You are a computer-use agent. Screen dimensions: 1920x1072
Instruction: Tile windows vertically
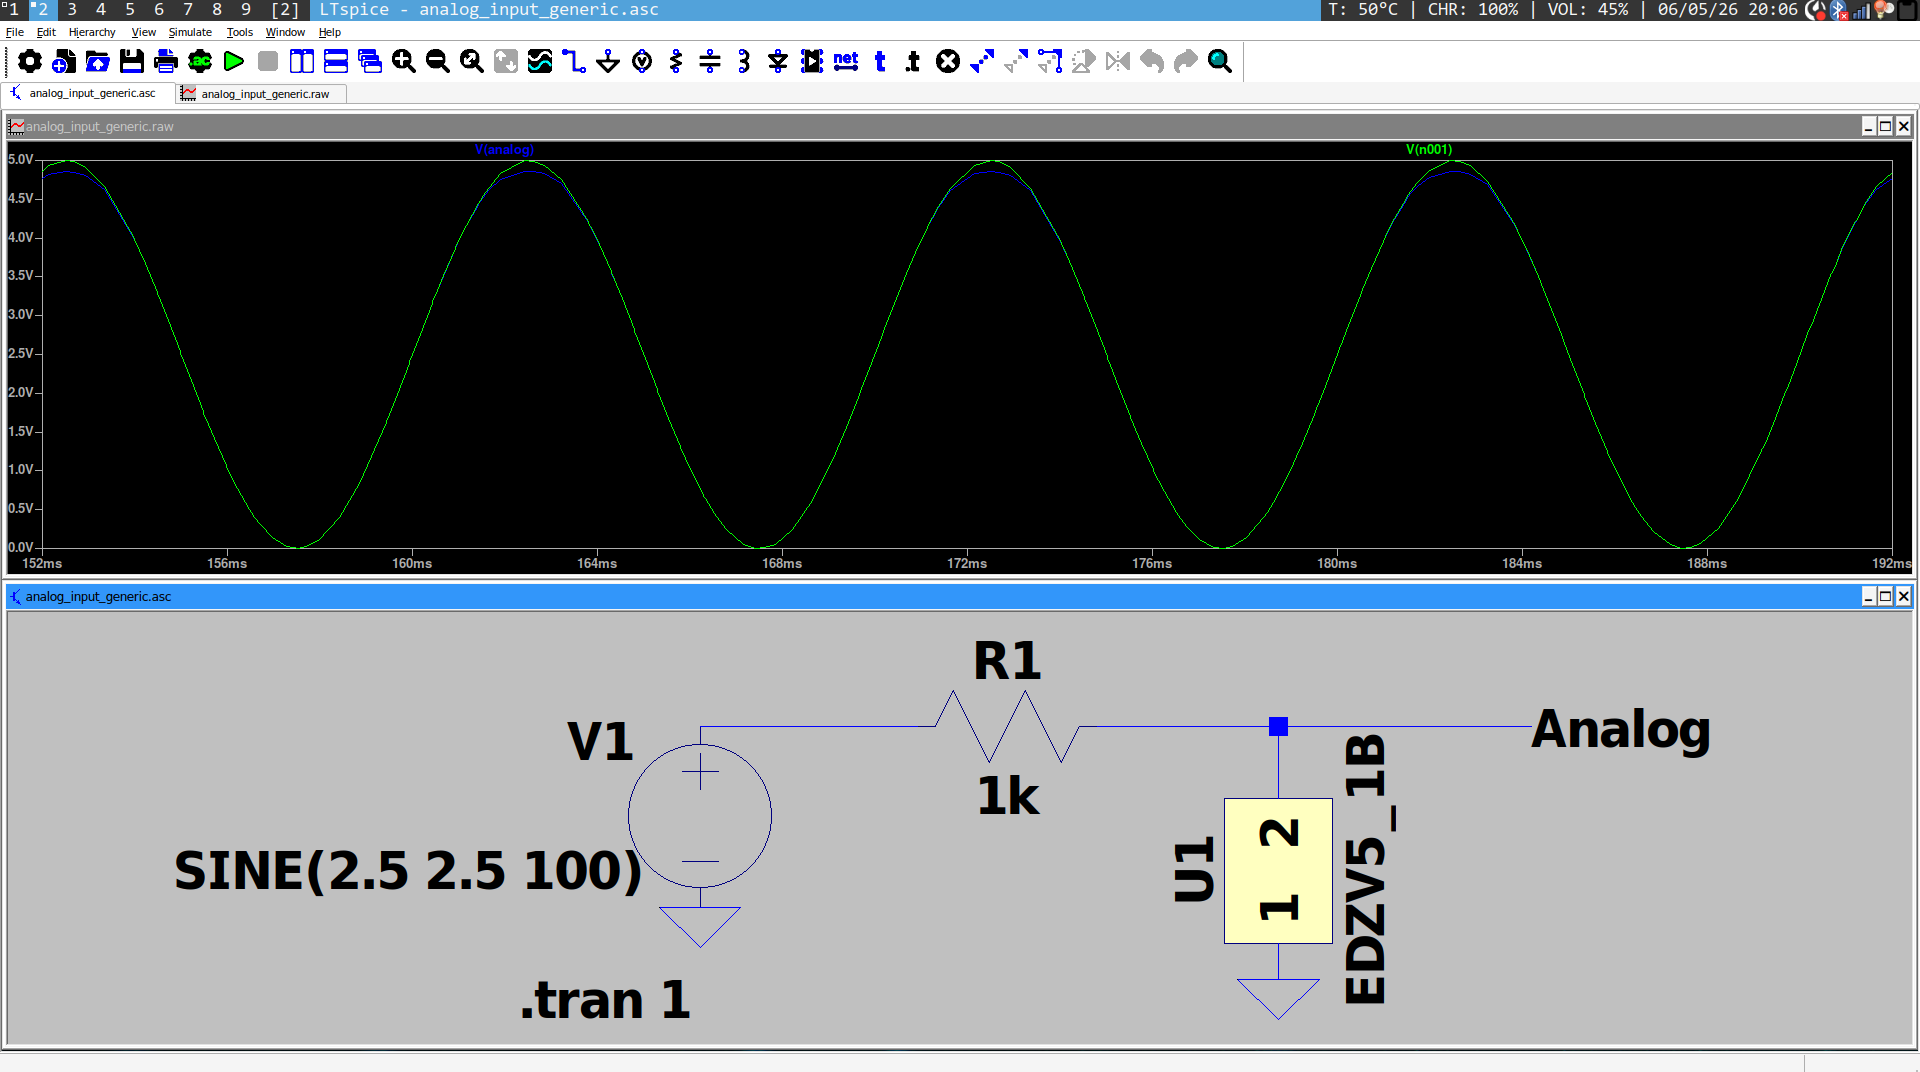tap(302, 61)
